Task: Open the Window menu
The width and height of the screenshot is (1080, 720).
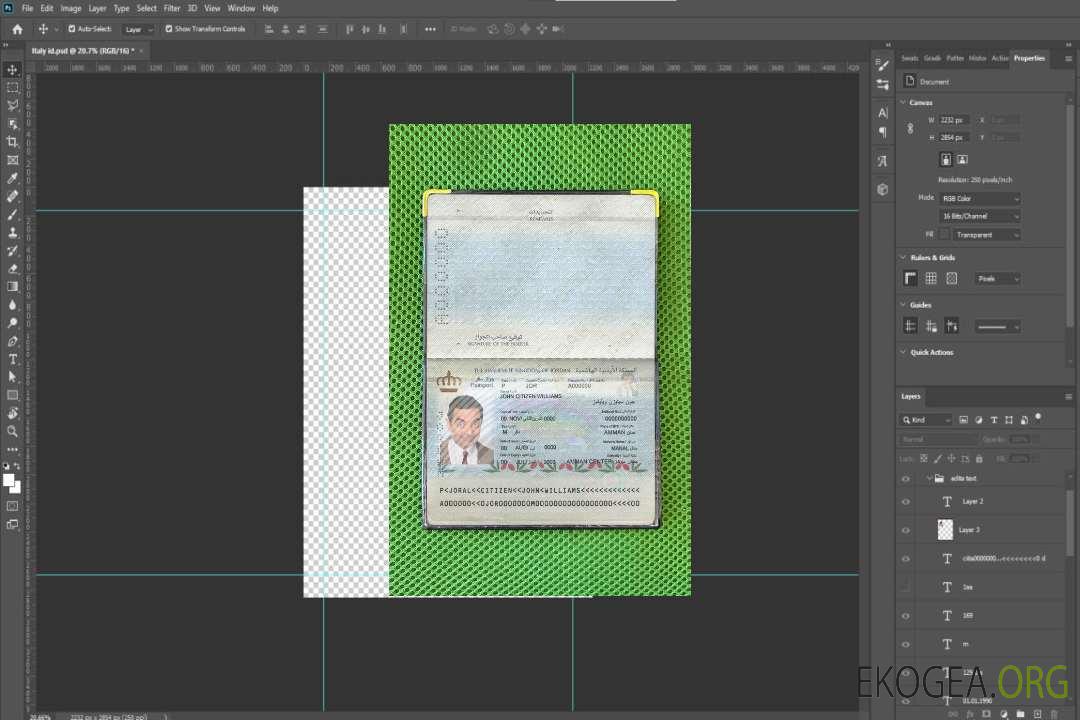Action: (x=241, y=8)
